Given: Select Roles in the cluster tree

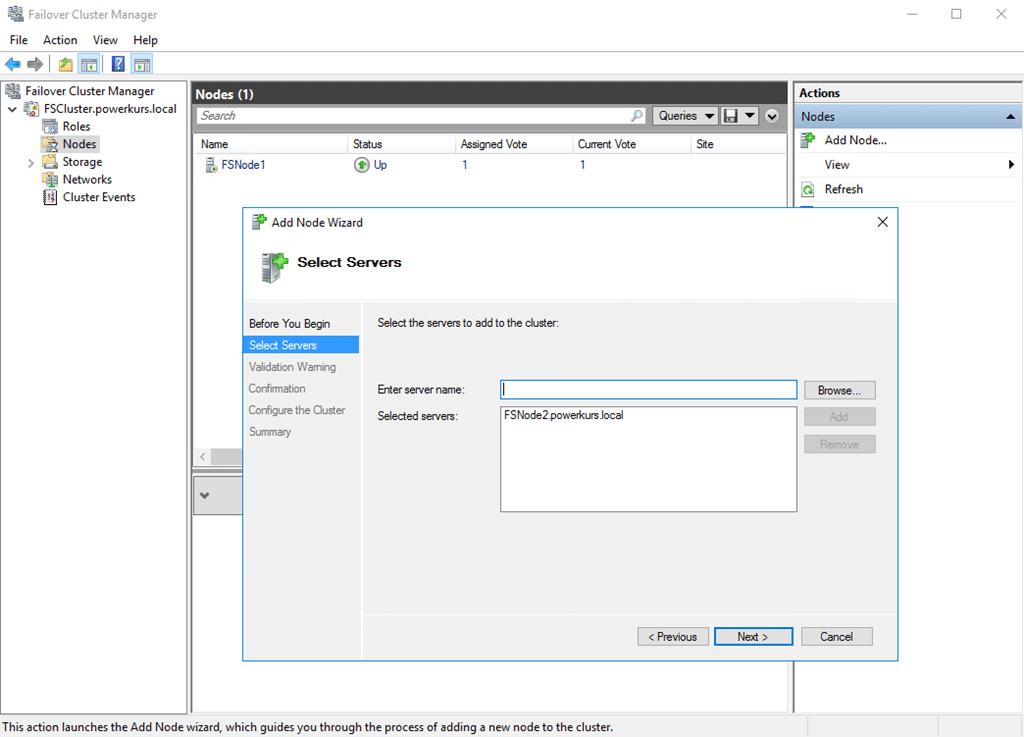Looking at the screenshot, I should 76,127.
